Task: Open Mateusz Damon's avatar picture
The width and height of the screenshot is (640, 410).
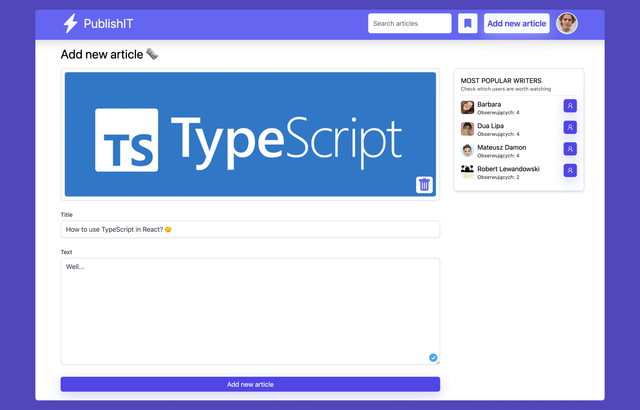Action: 467,151
